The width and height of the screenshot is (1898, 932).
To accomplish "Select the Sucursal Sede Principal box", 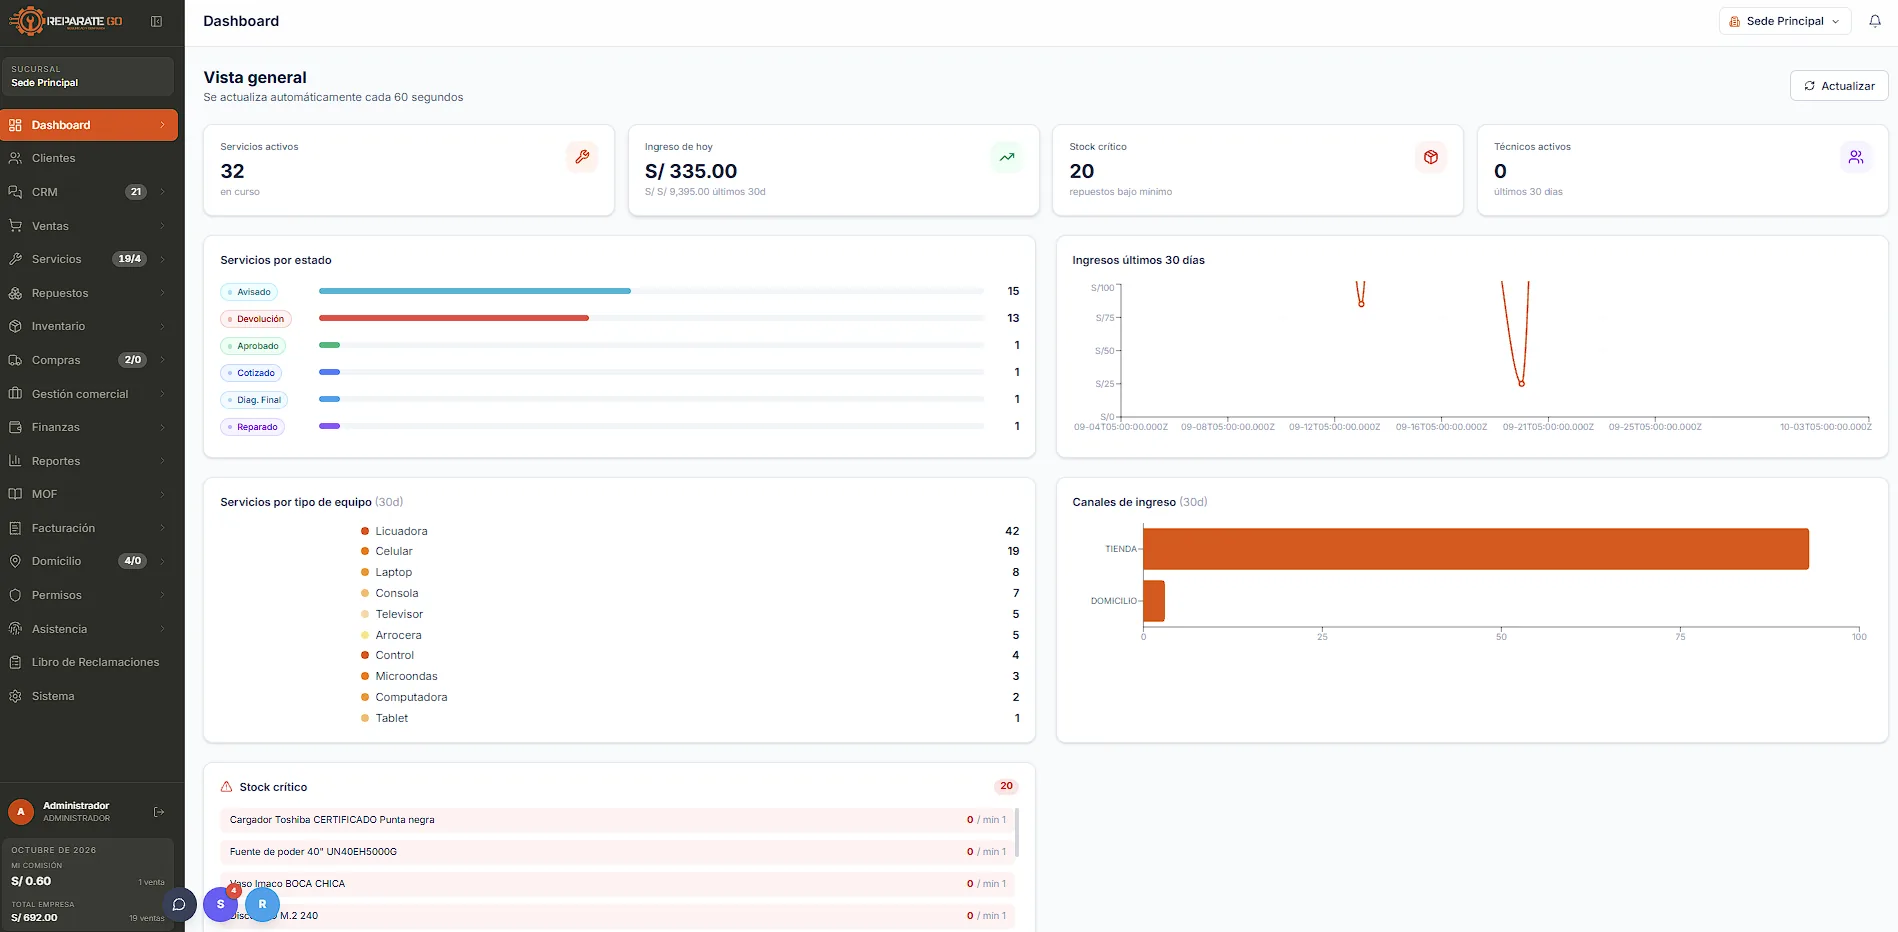I will pyautogui.click(x=87, y=76).
